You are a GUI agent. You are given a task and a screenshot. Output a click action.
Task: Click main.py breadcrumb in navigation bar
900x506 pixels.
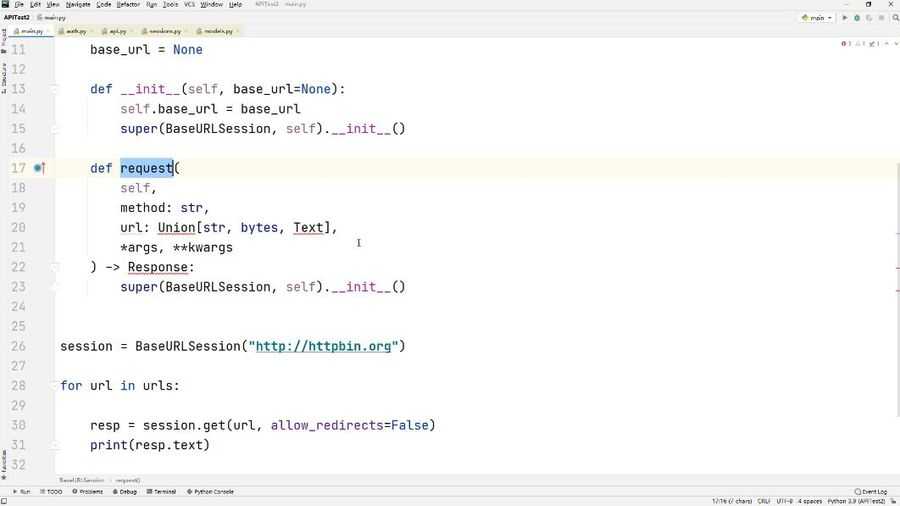click(52, 18)
